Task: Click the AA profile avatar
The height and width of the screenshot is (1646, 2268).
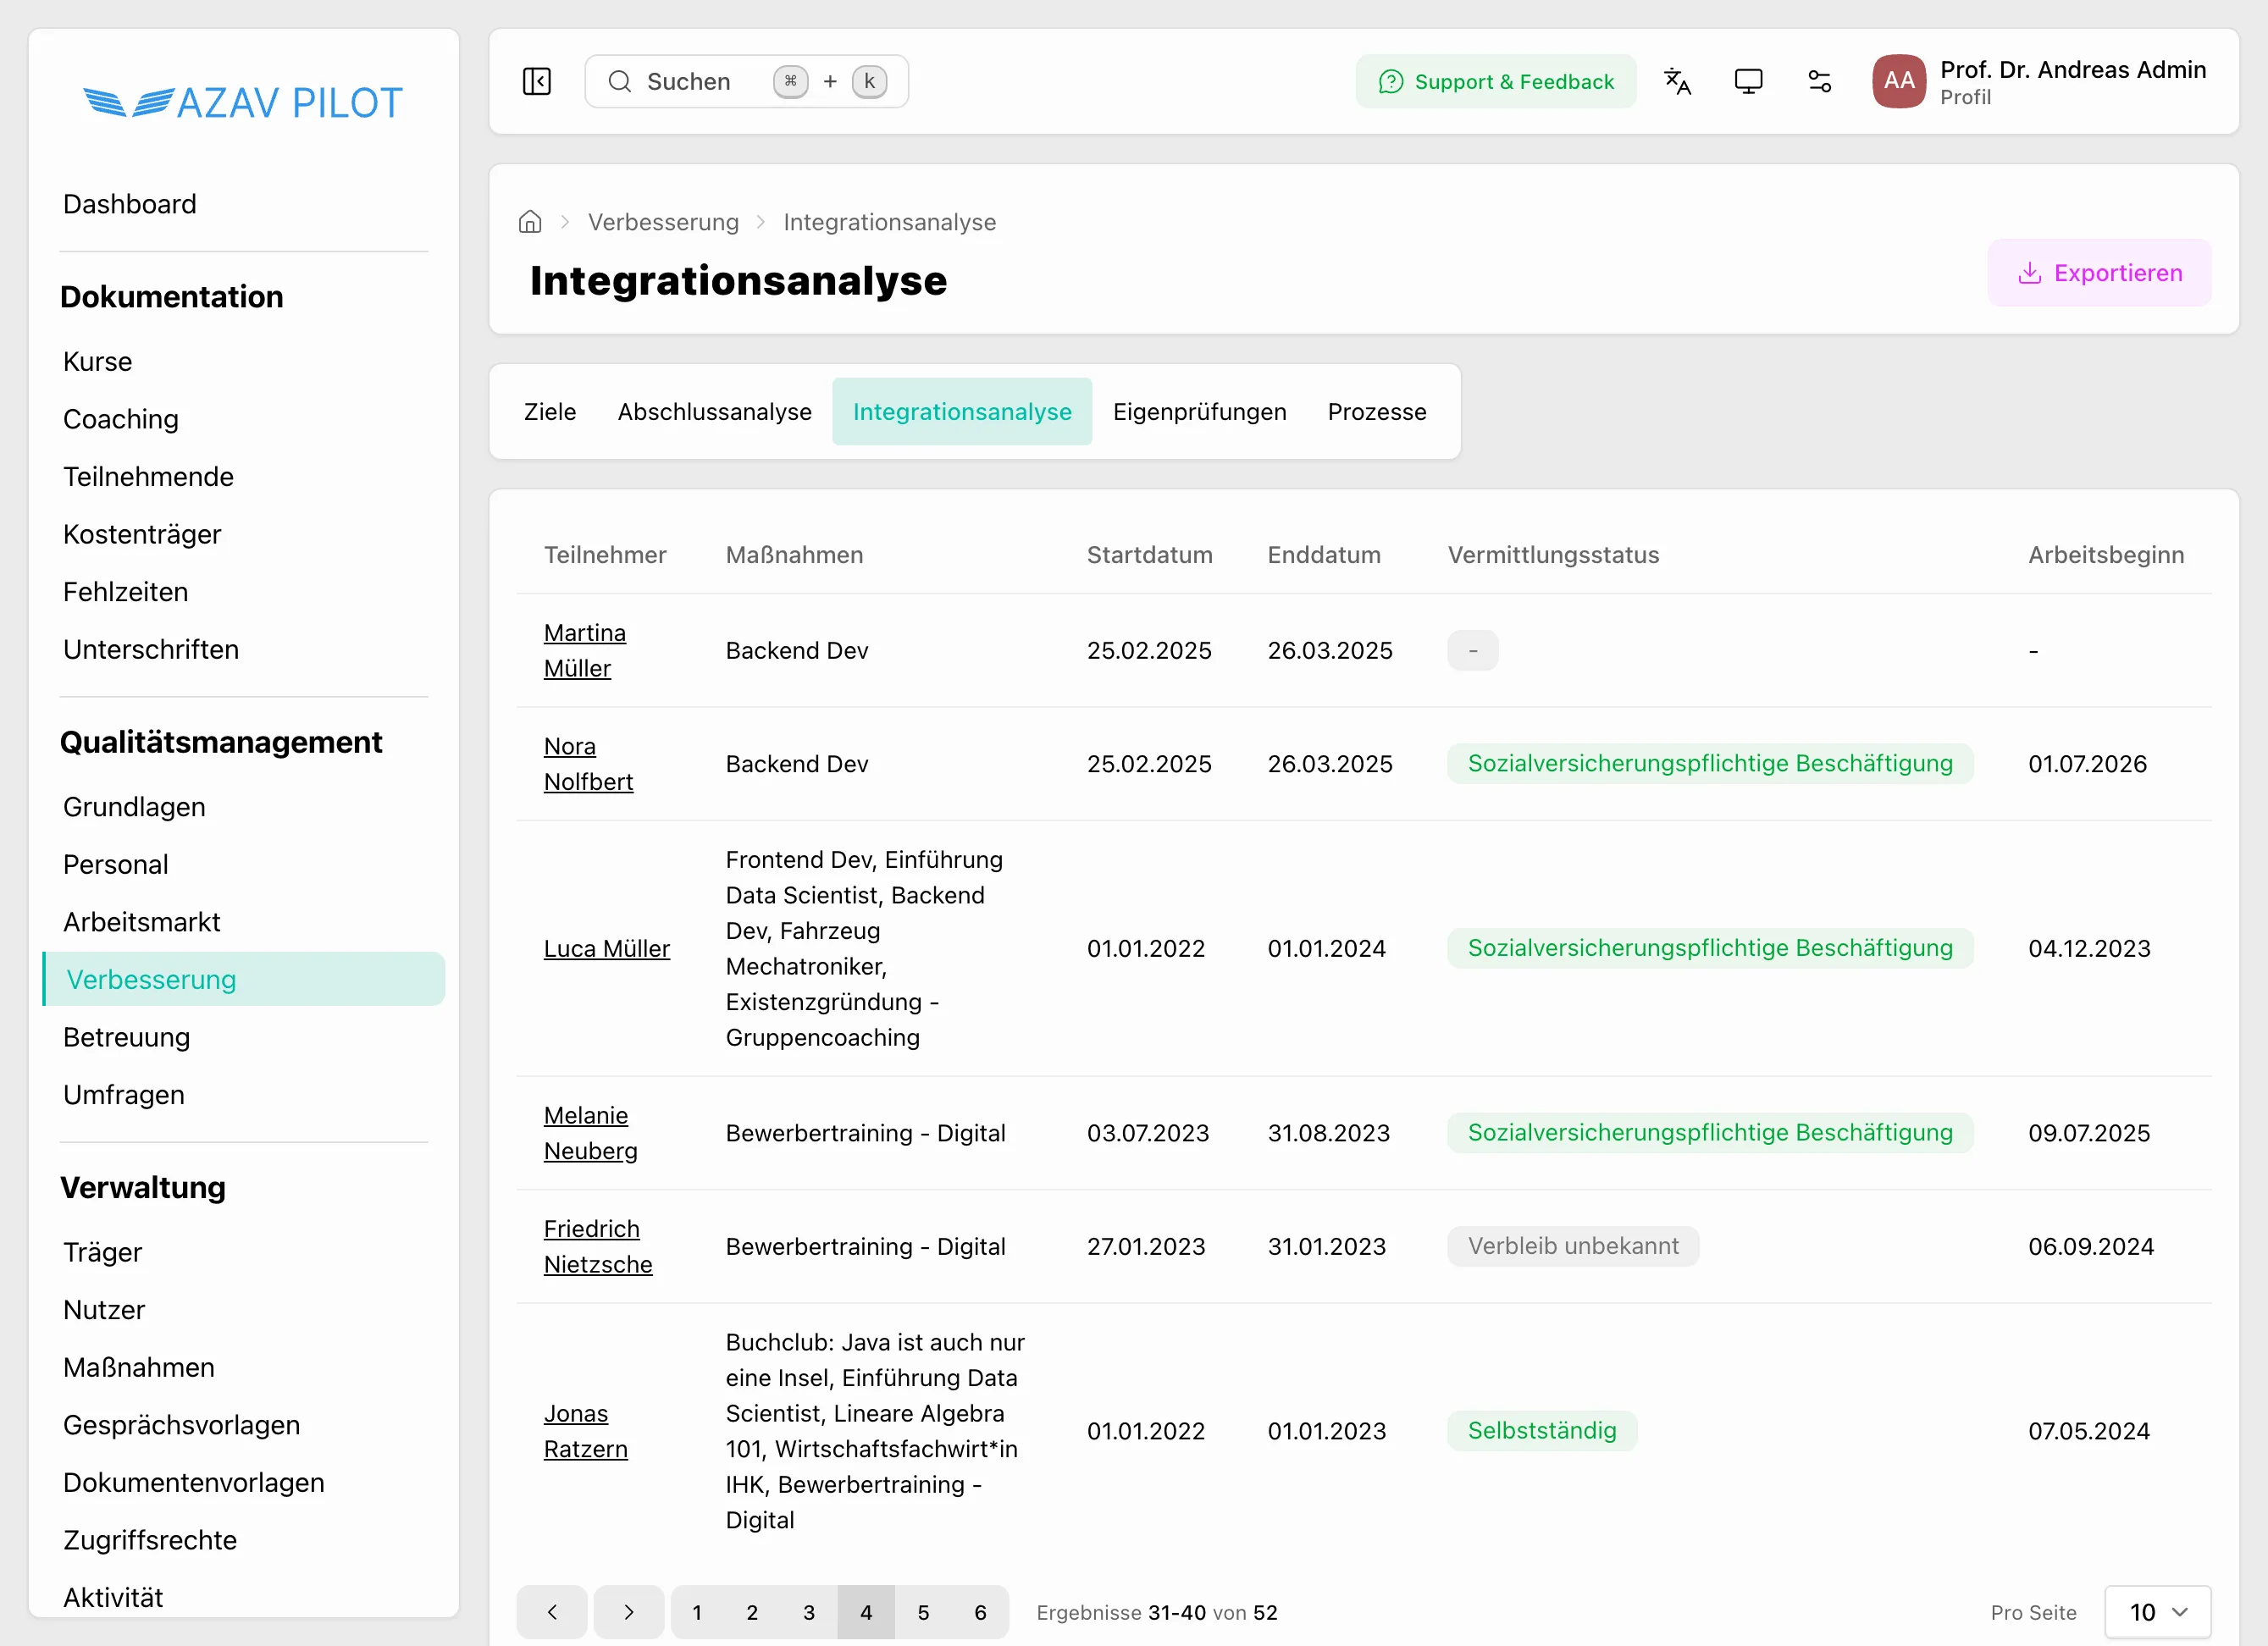Action: (x=1898, y=81)
